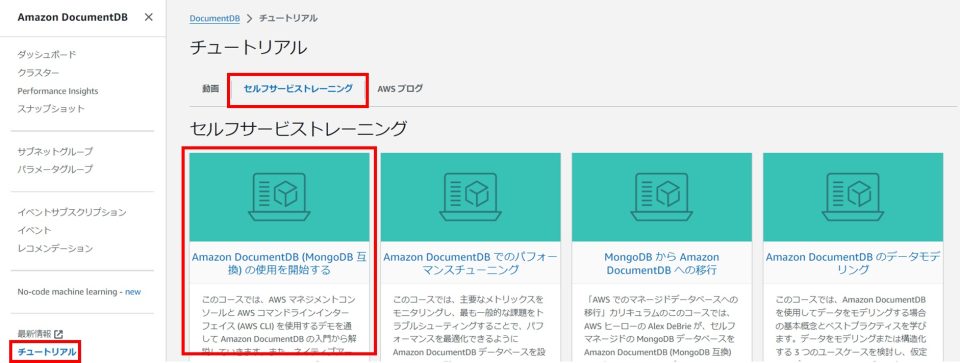Image resolution: width=960 pixels, height=363 pixels.
Task: Open パラメータグループ page
Action: (55, 169)
